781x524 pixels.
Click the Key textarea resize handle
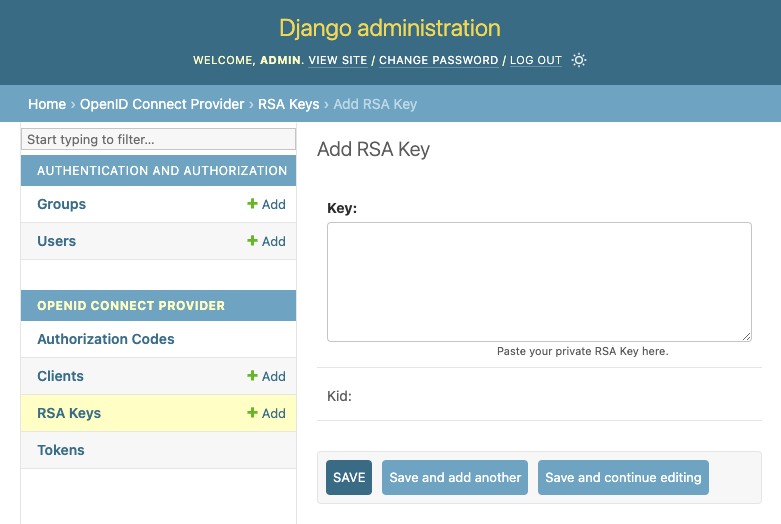click(746, 337)
